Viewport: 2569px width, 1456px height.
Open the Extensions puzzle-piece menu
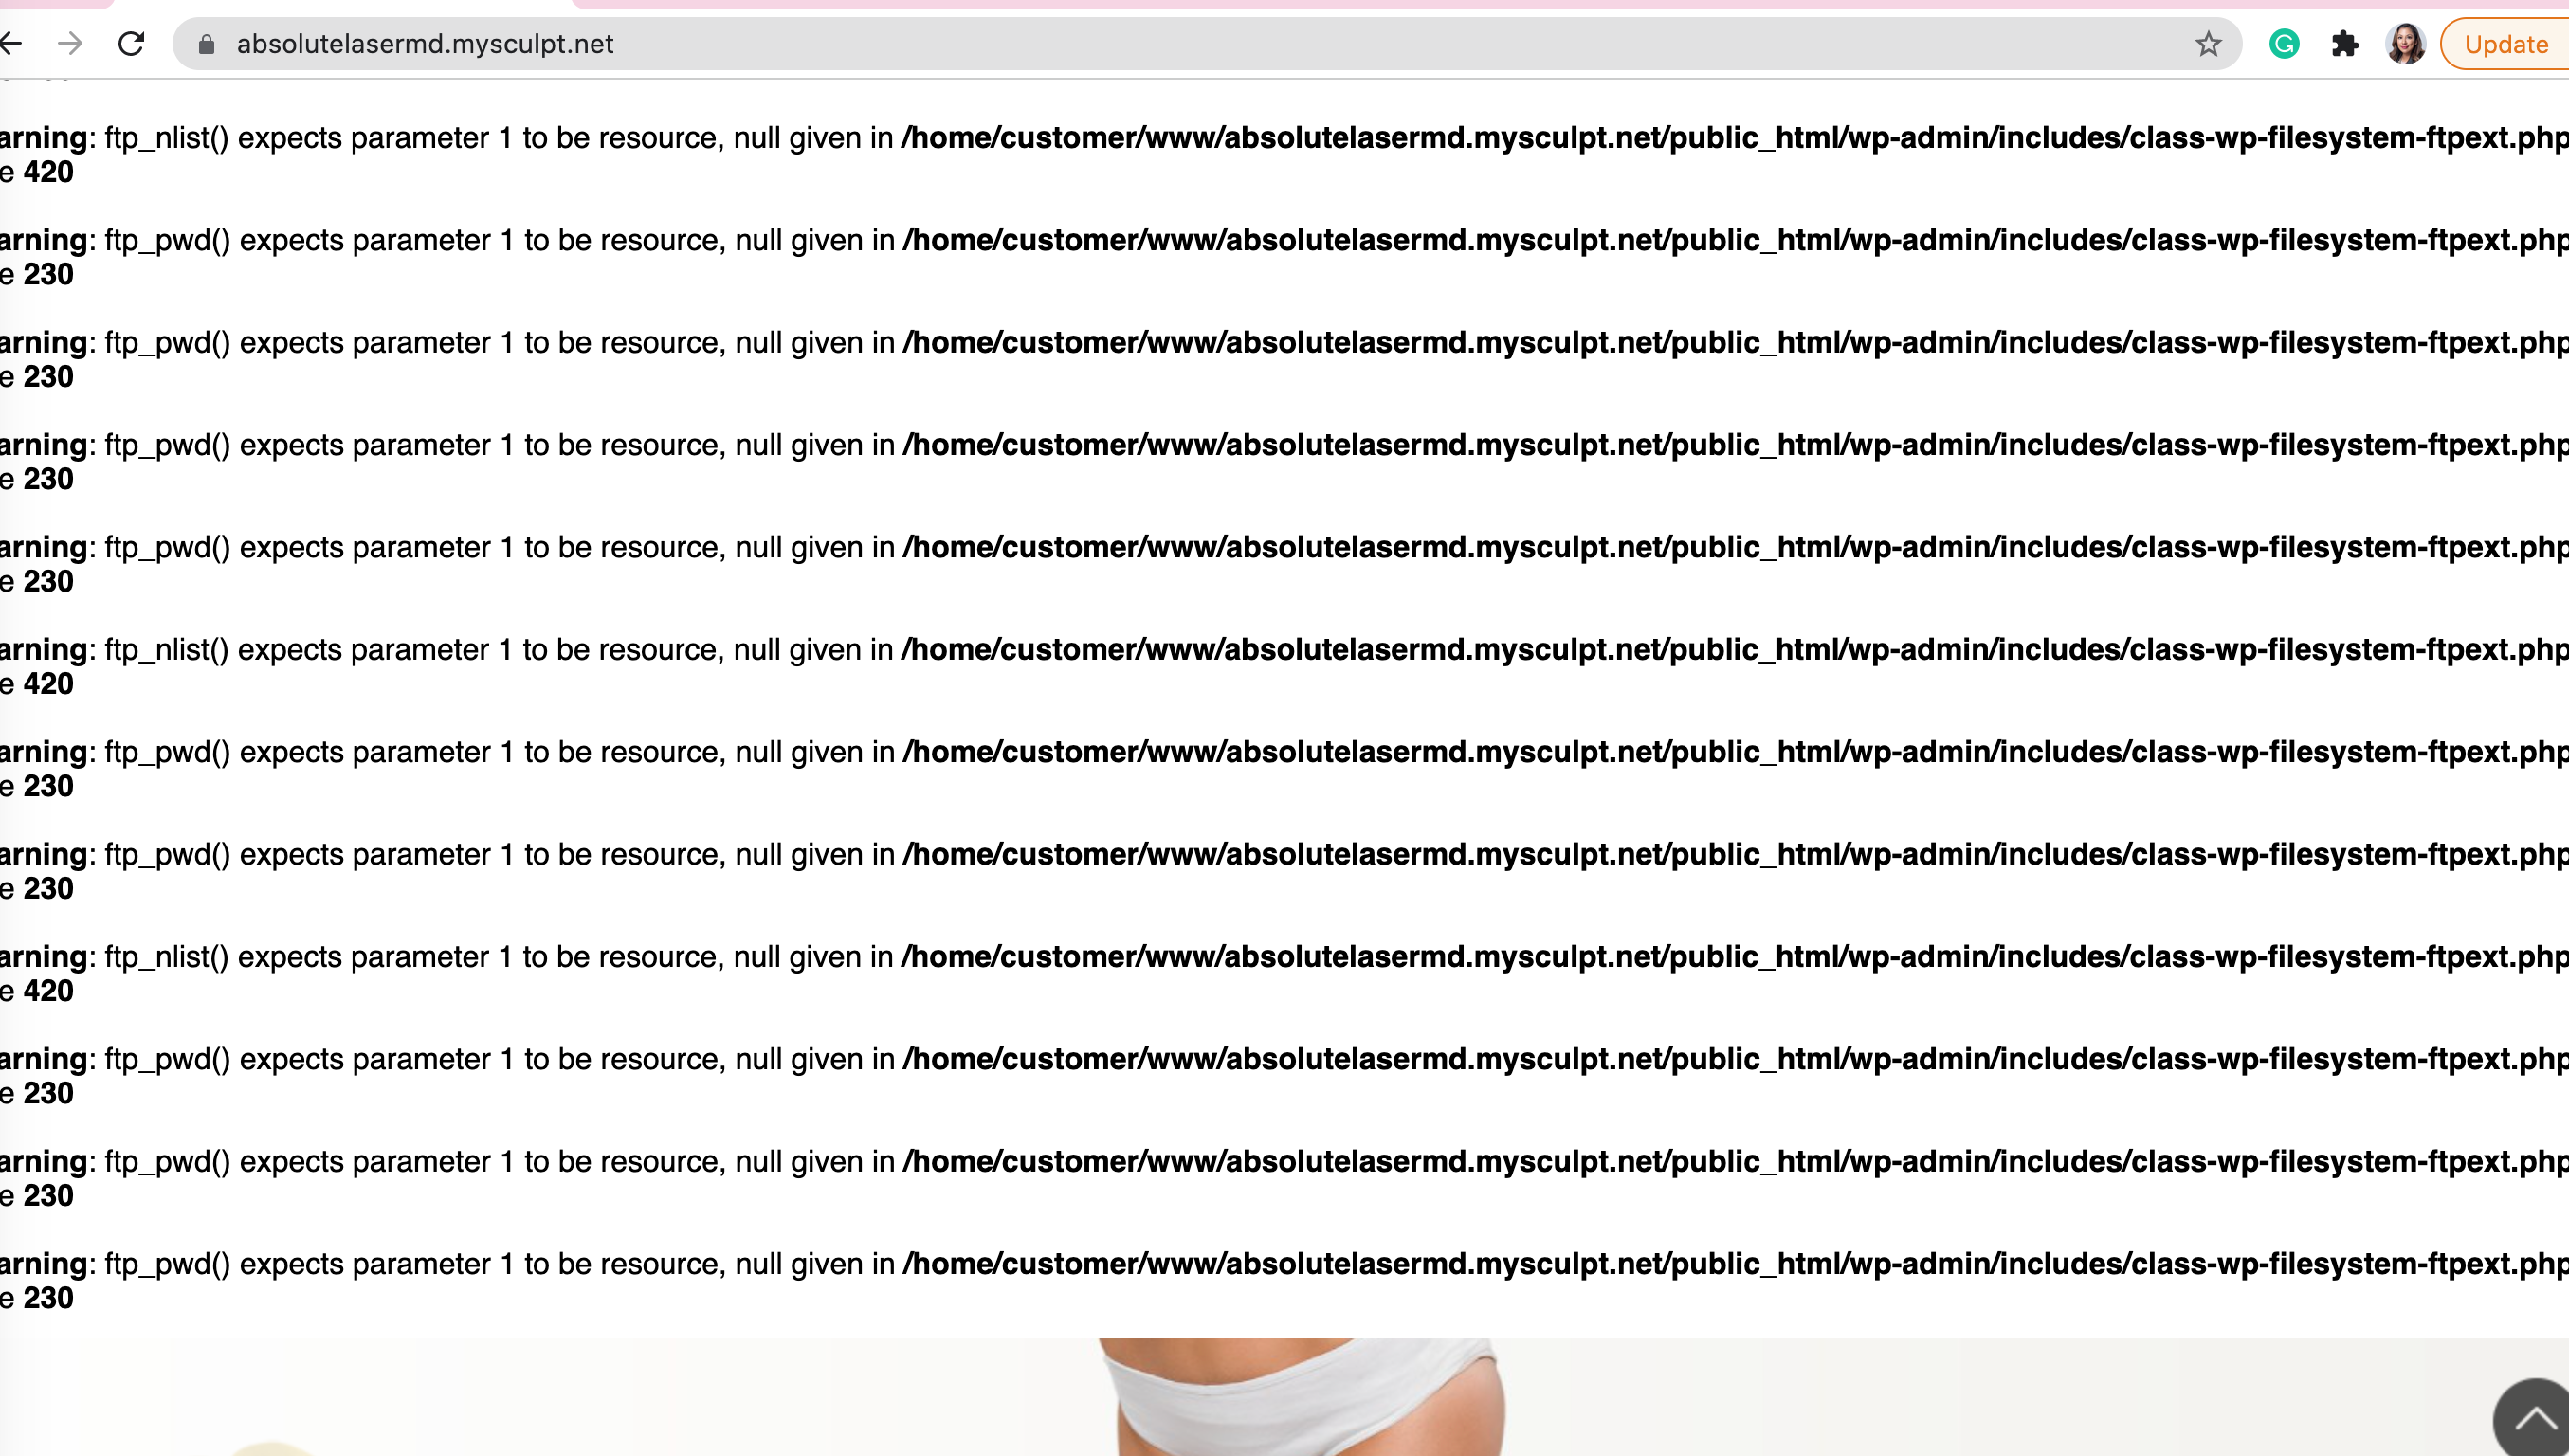click(2344, 44)
